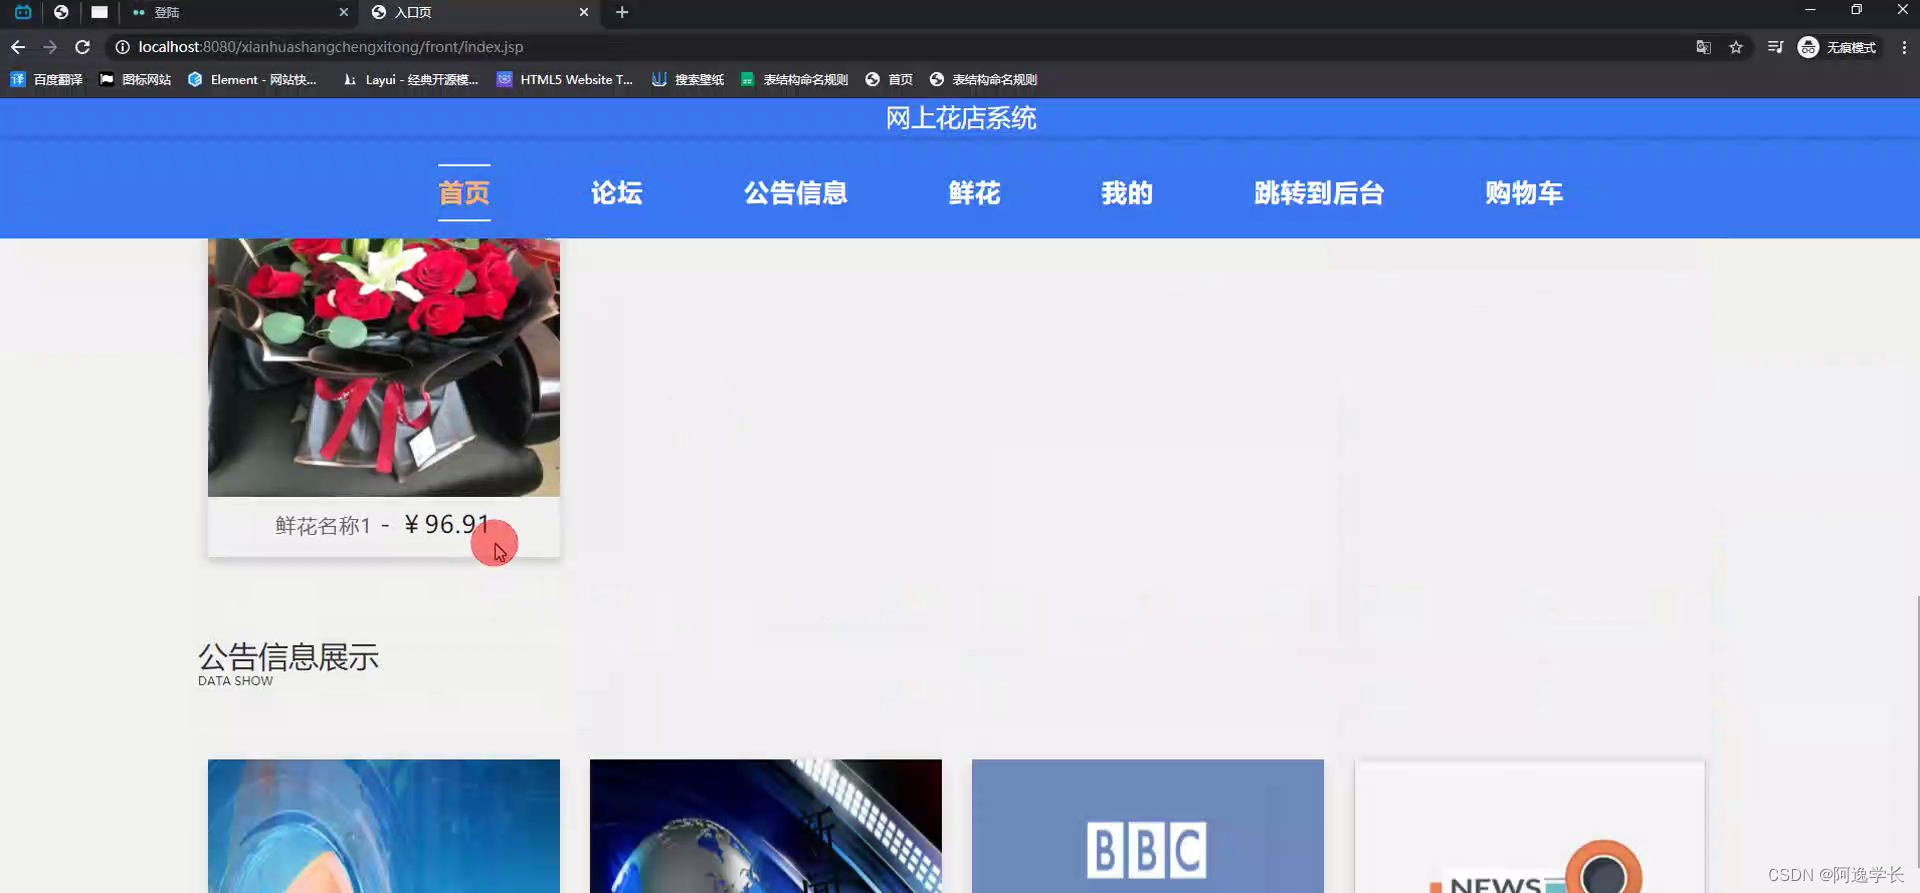Open the 百度翻译 bookmark
The width and height of the screenshot is (1920, 893).
[x=46, y=79]
